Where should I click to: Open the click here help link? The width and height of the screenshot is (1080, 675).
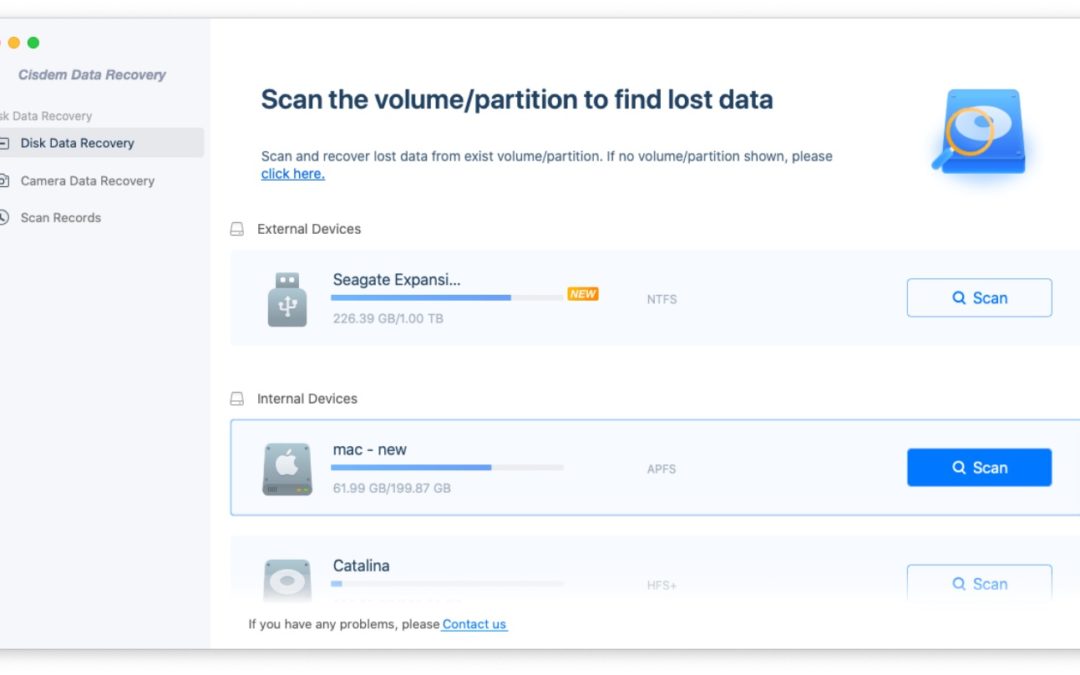click(292, 173)
